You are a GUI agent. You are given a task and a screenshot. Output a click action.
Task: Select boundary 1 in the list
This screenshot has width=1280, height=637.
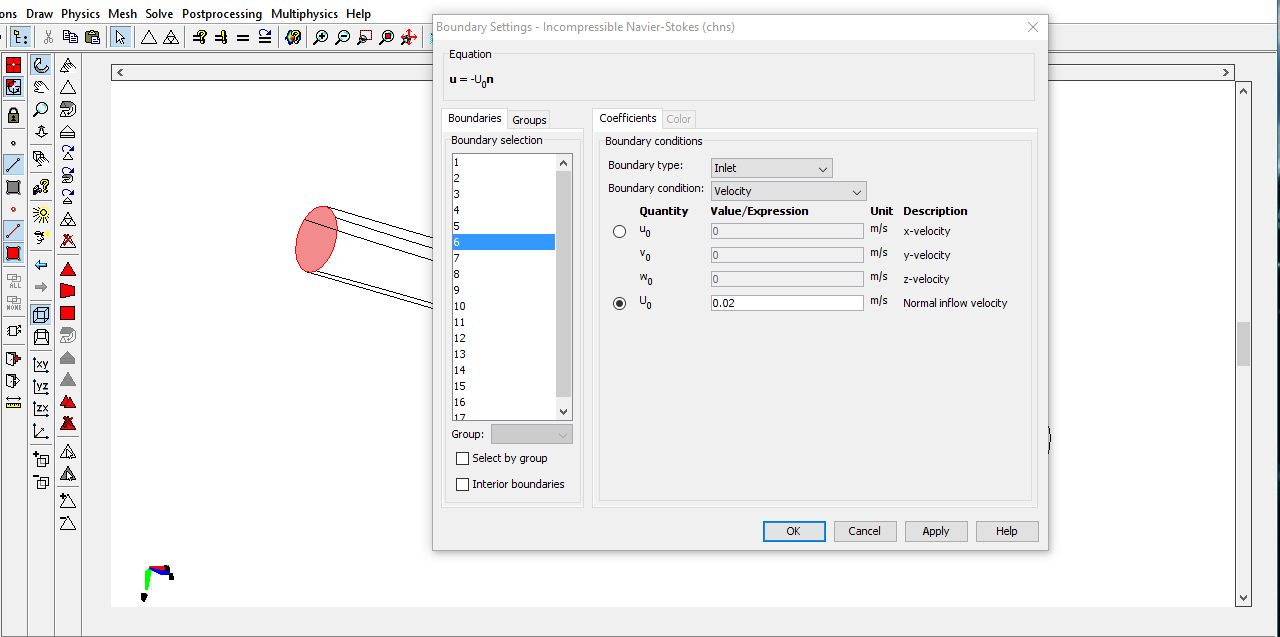504,162
